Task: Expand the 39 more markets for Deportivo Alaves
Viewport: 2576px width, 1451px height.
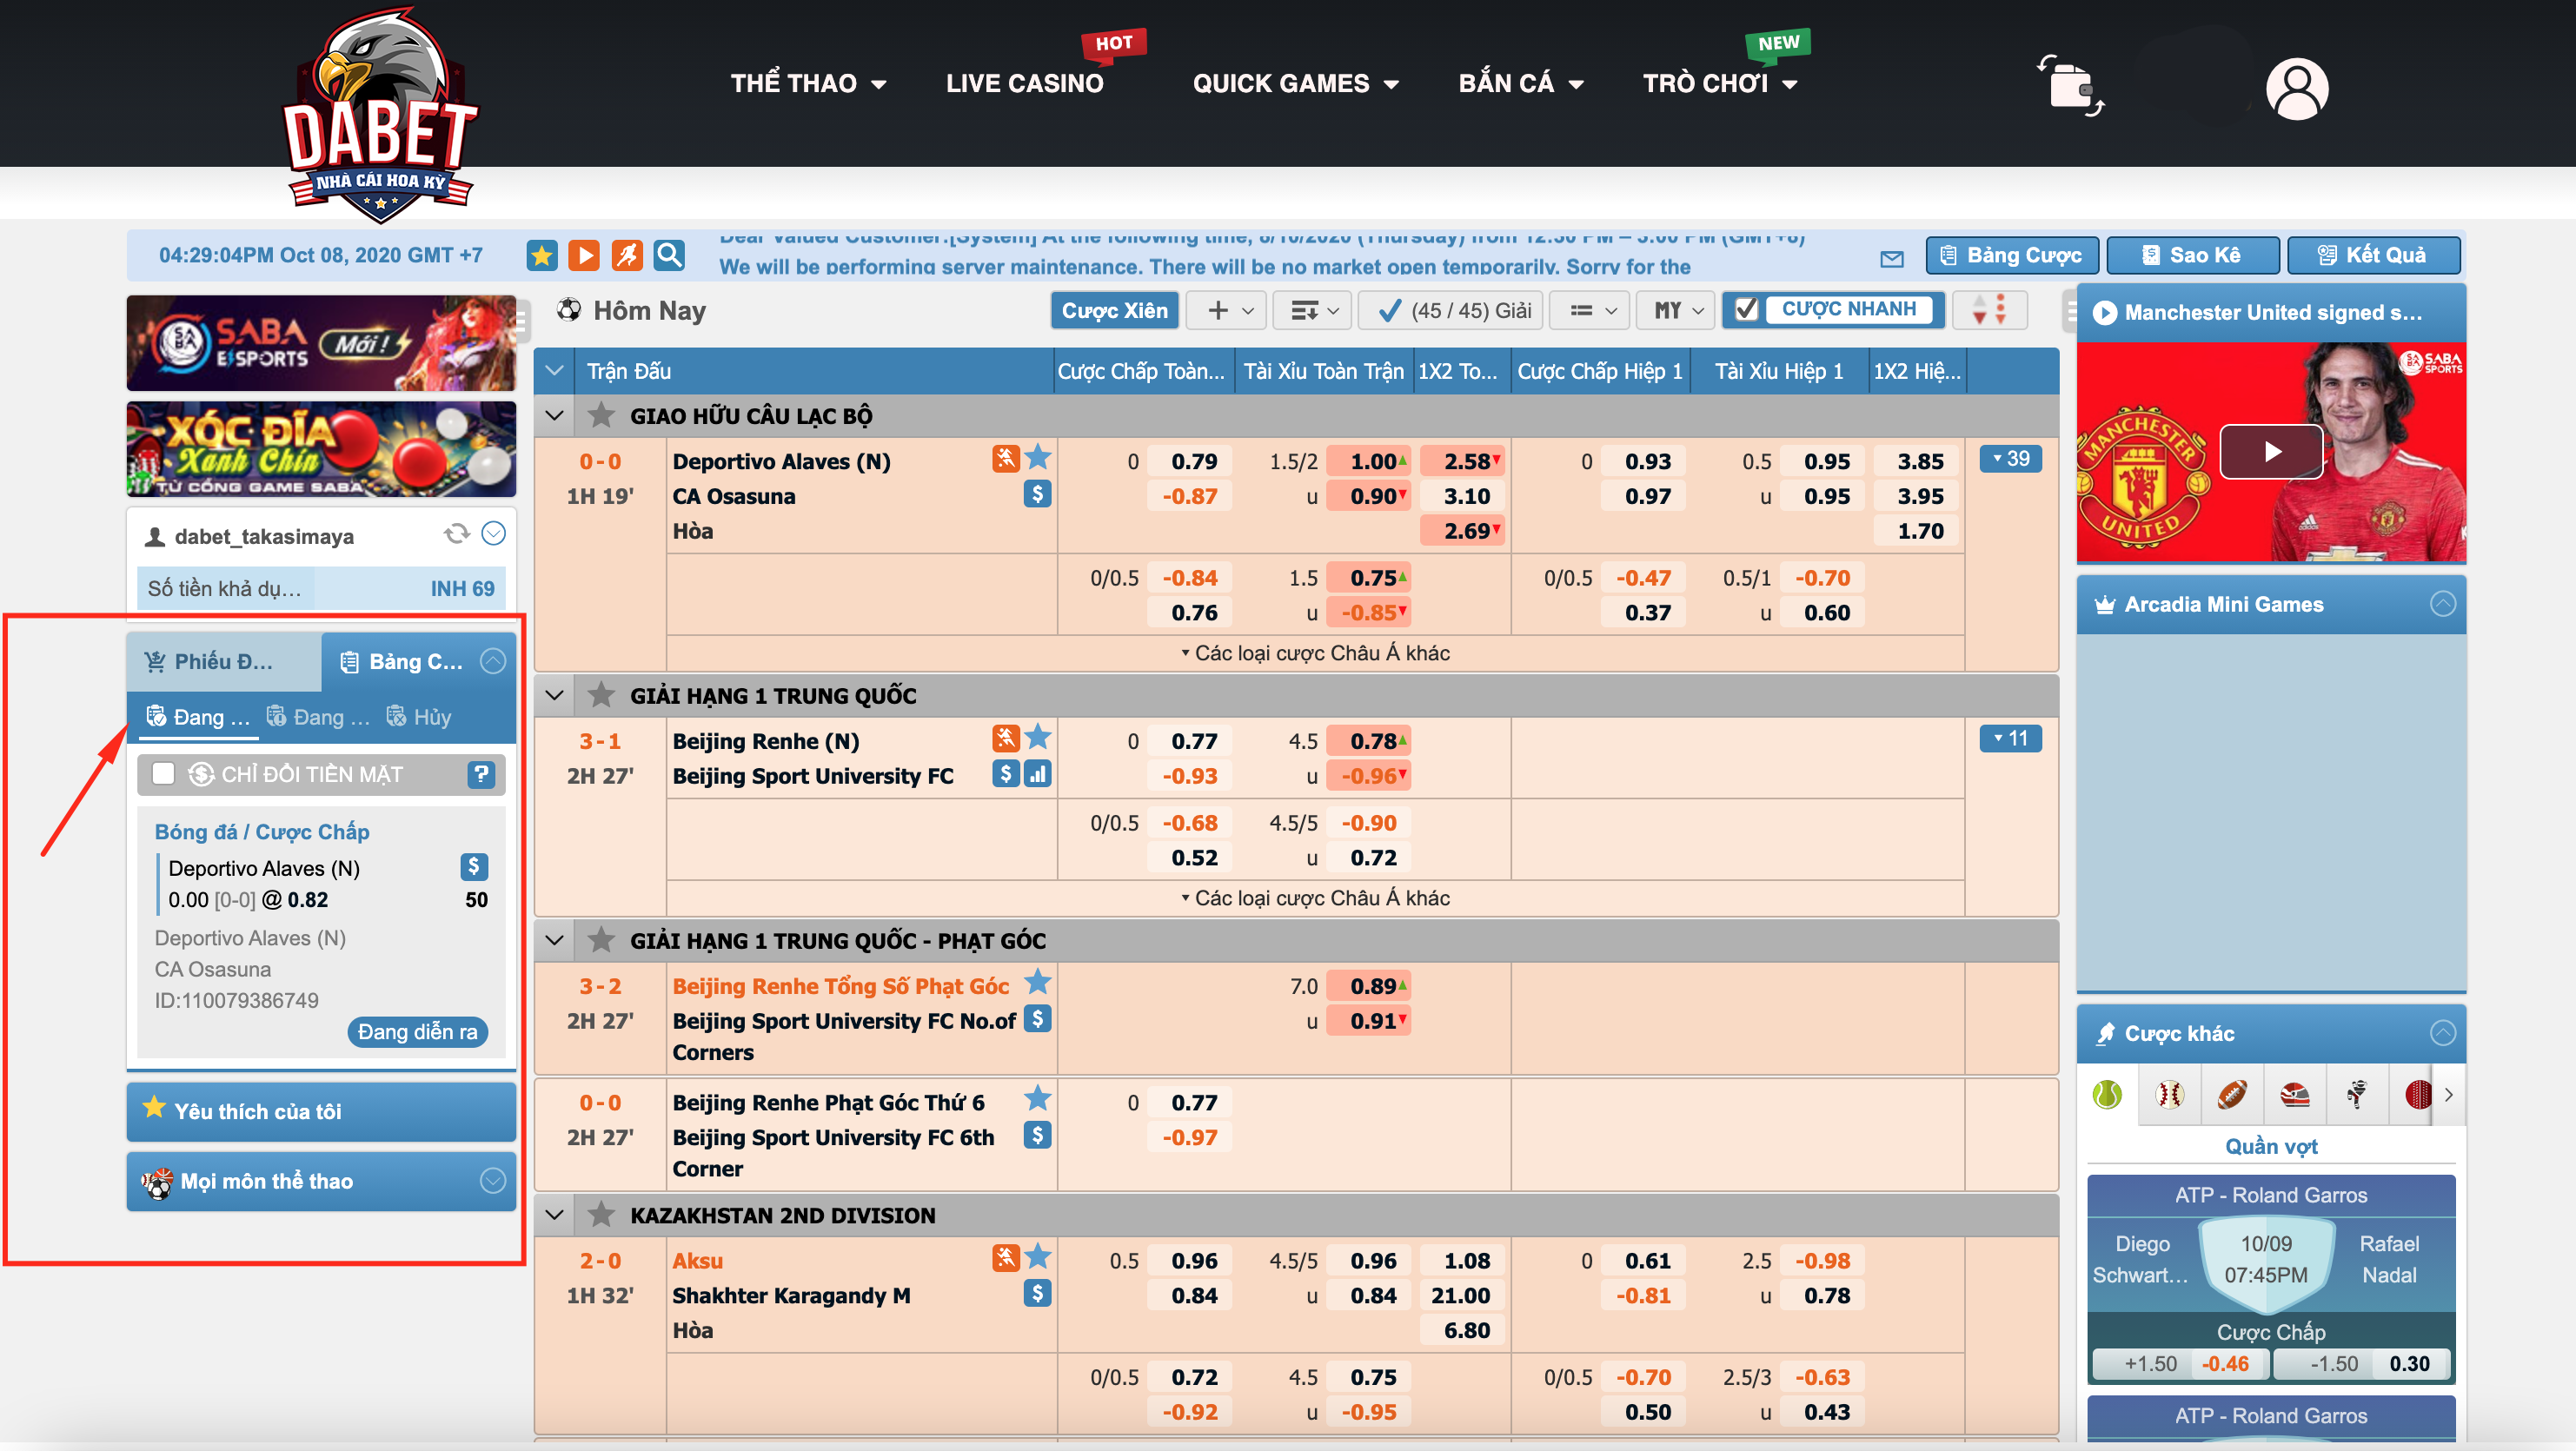Action: click(2010, 458)
